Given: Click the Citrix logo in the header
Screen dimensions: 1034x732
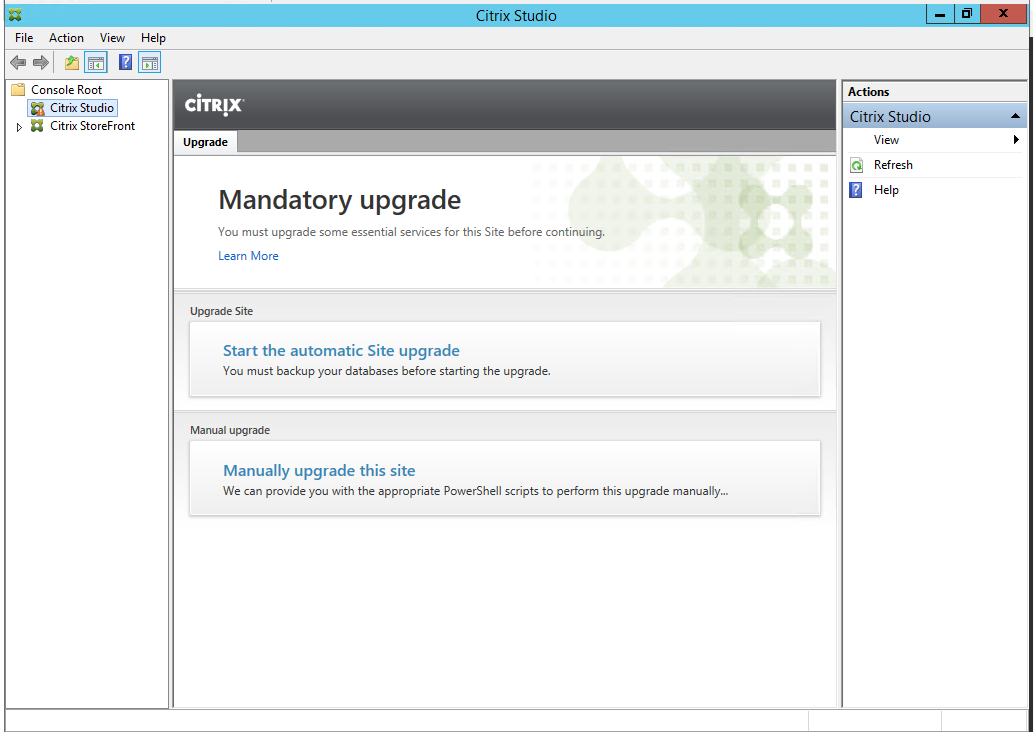Looking at the screenshot, I should (x=214, y=105).
